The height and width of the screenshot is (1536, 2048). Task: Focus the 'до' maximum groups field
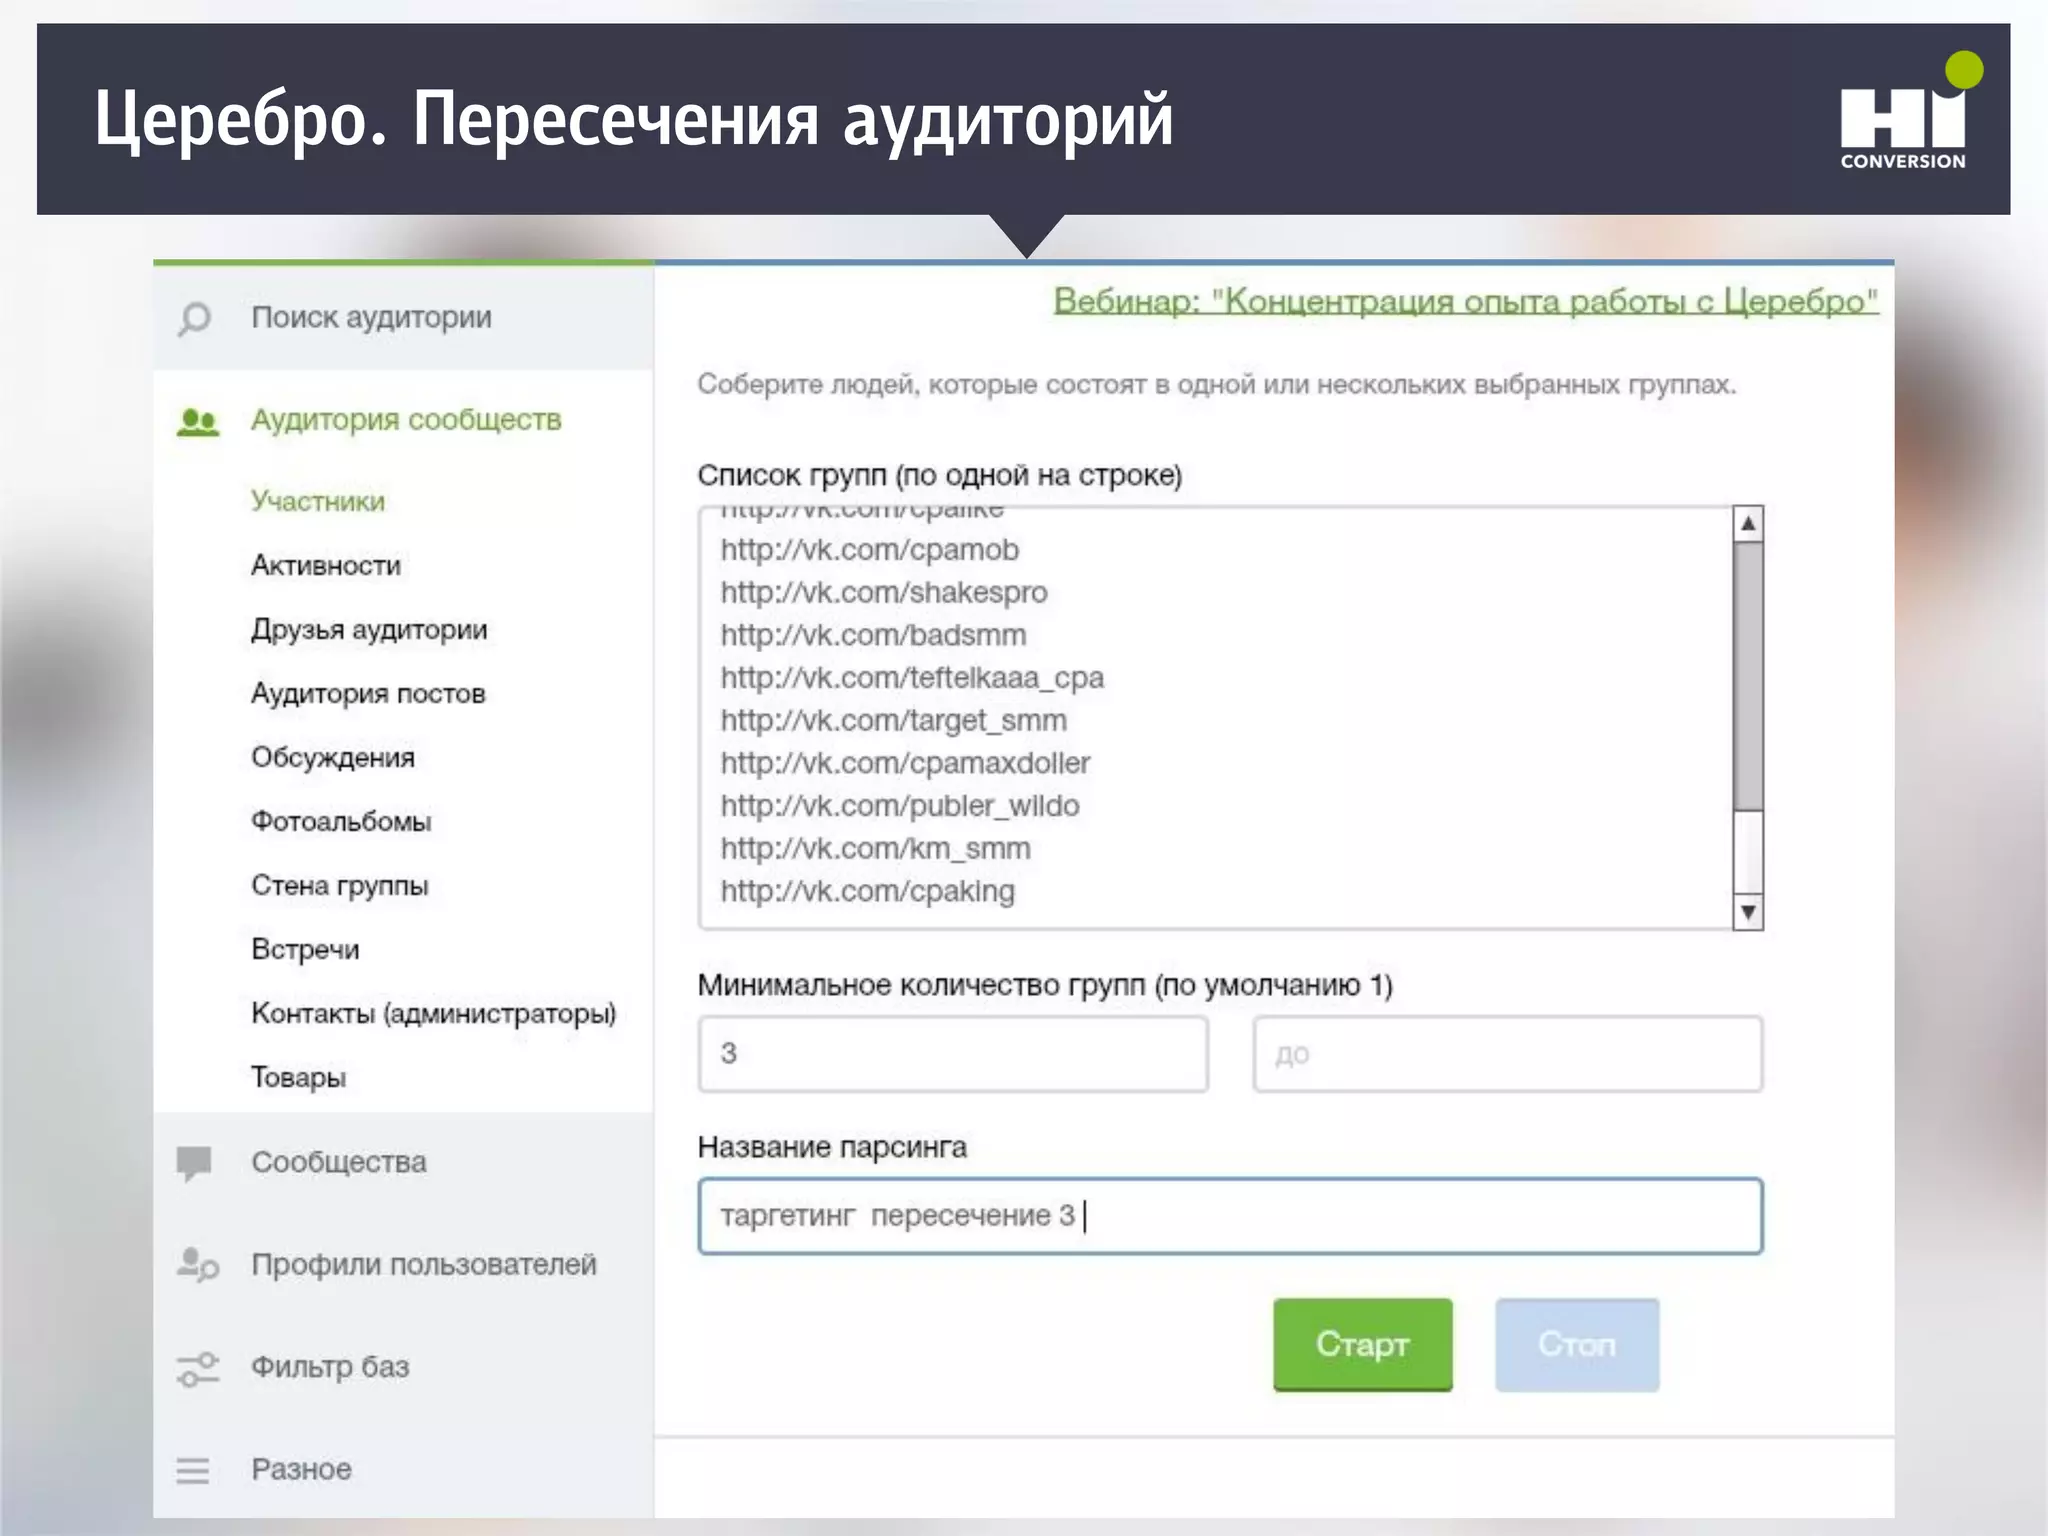point(1507,1054)
